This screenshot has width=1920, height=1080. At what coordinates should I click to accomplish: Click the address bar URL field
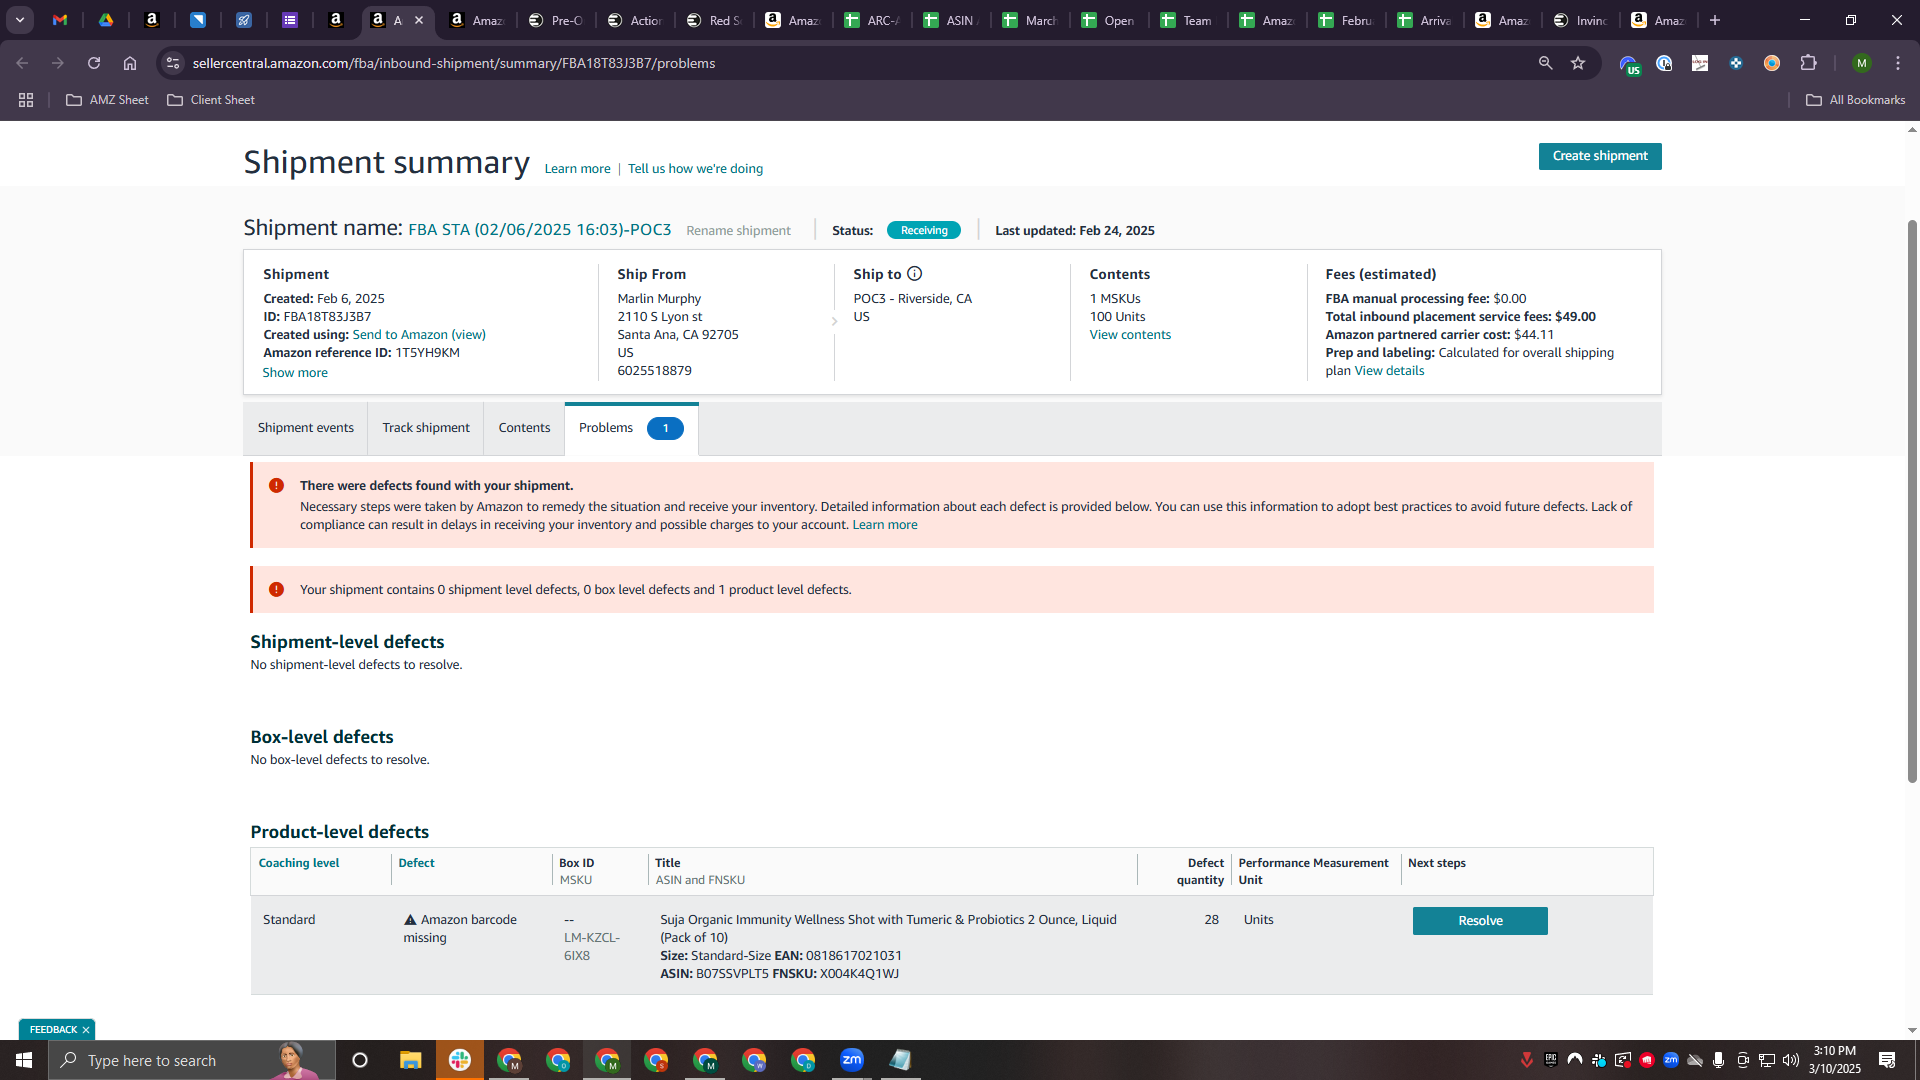point(860,63)
